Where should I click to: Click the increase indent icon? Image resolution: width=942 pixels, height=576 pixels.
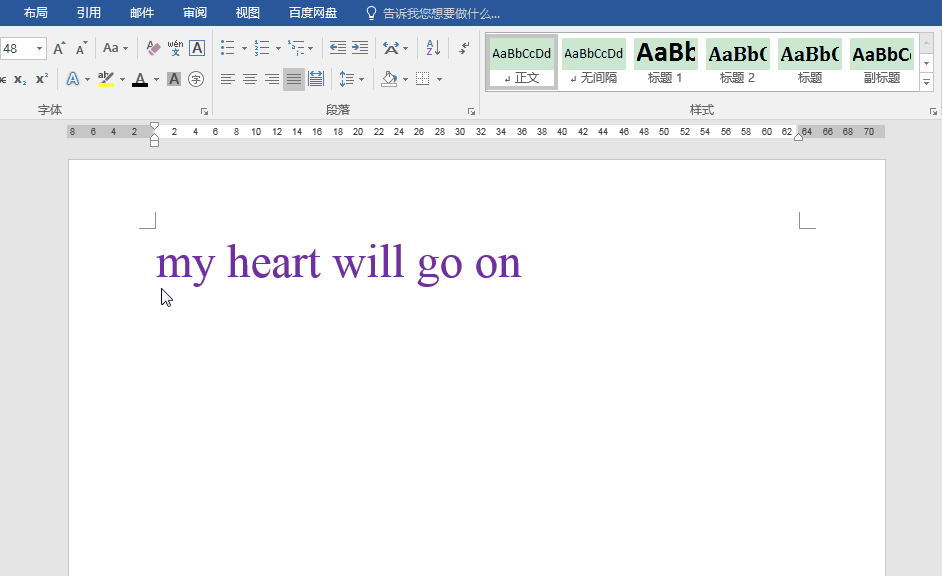pyautogui.click(x=360, y=48)
